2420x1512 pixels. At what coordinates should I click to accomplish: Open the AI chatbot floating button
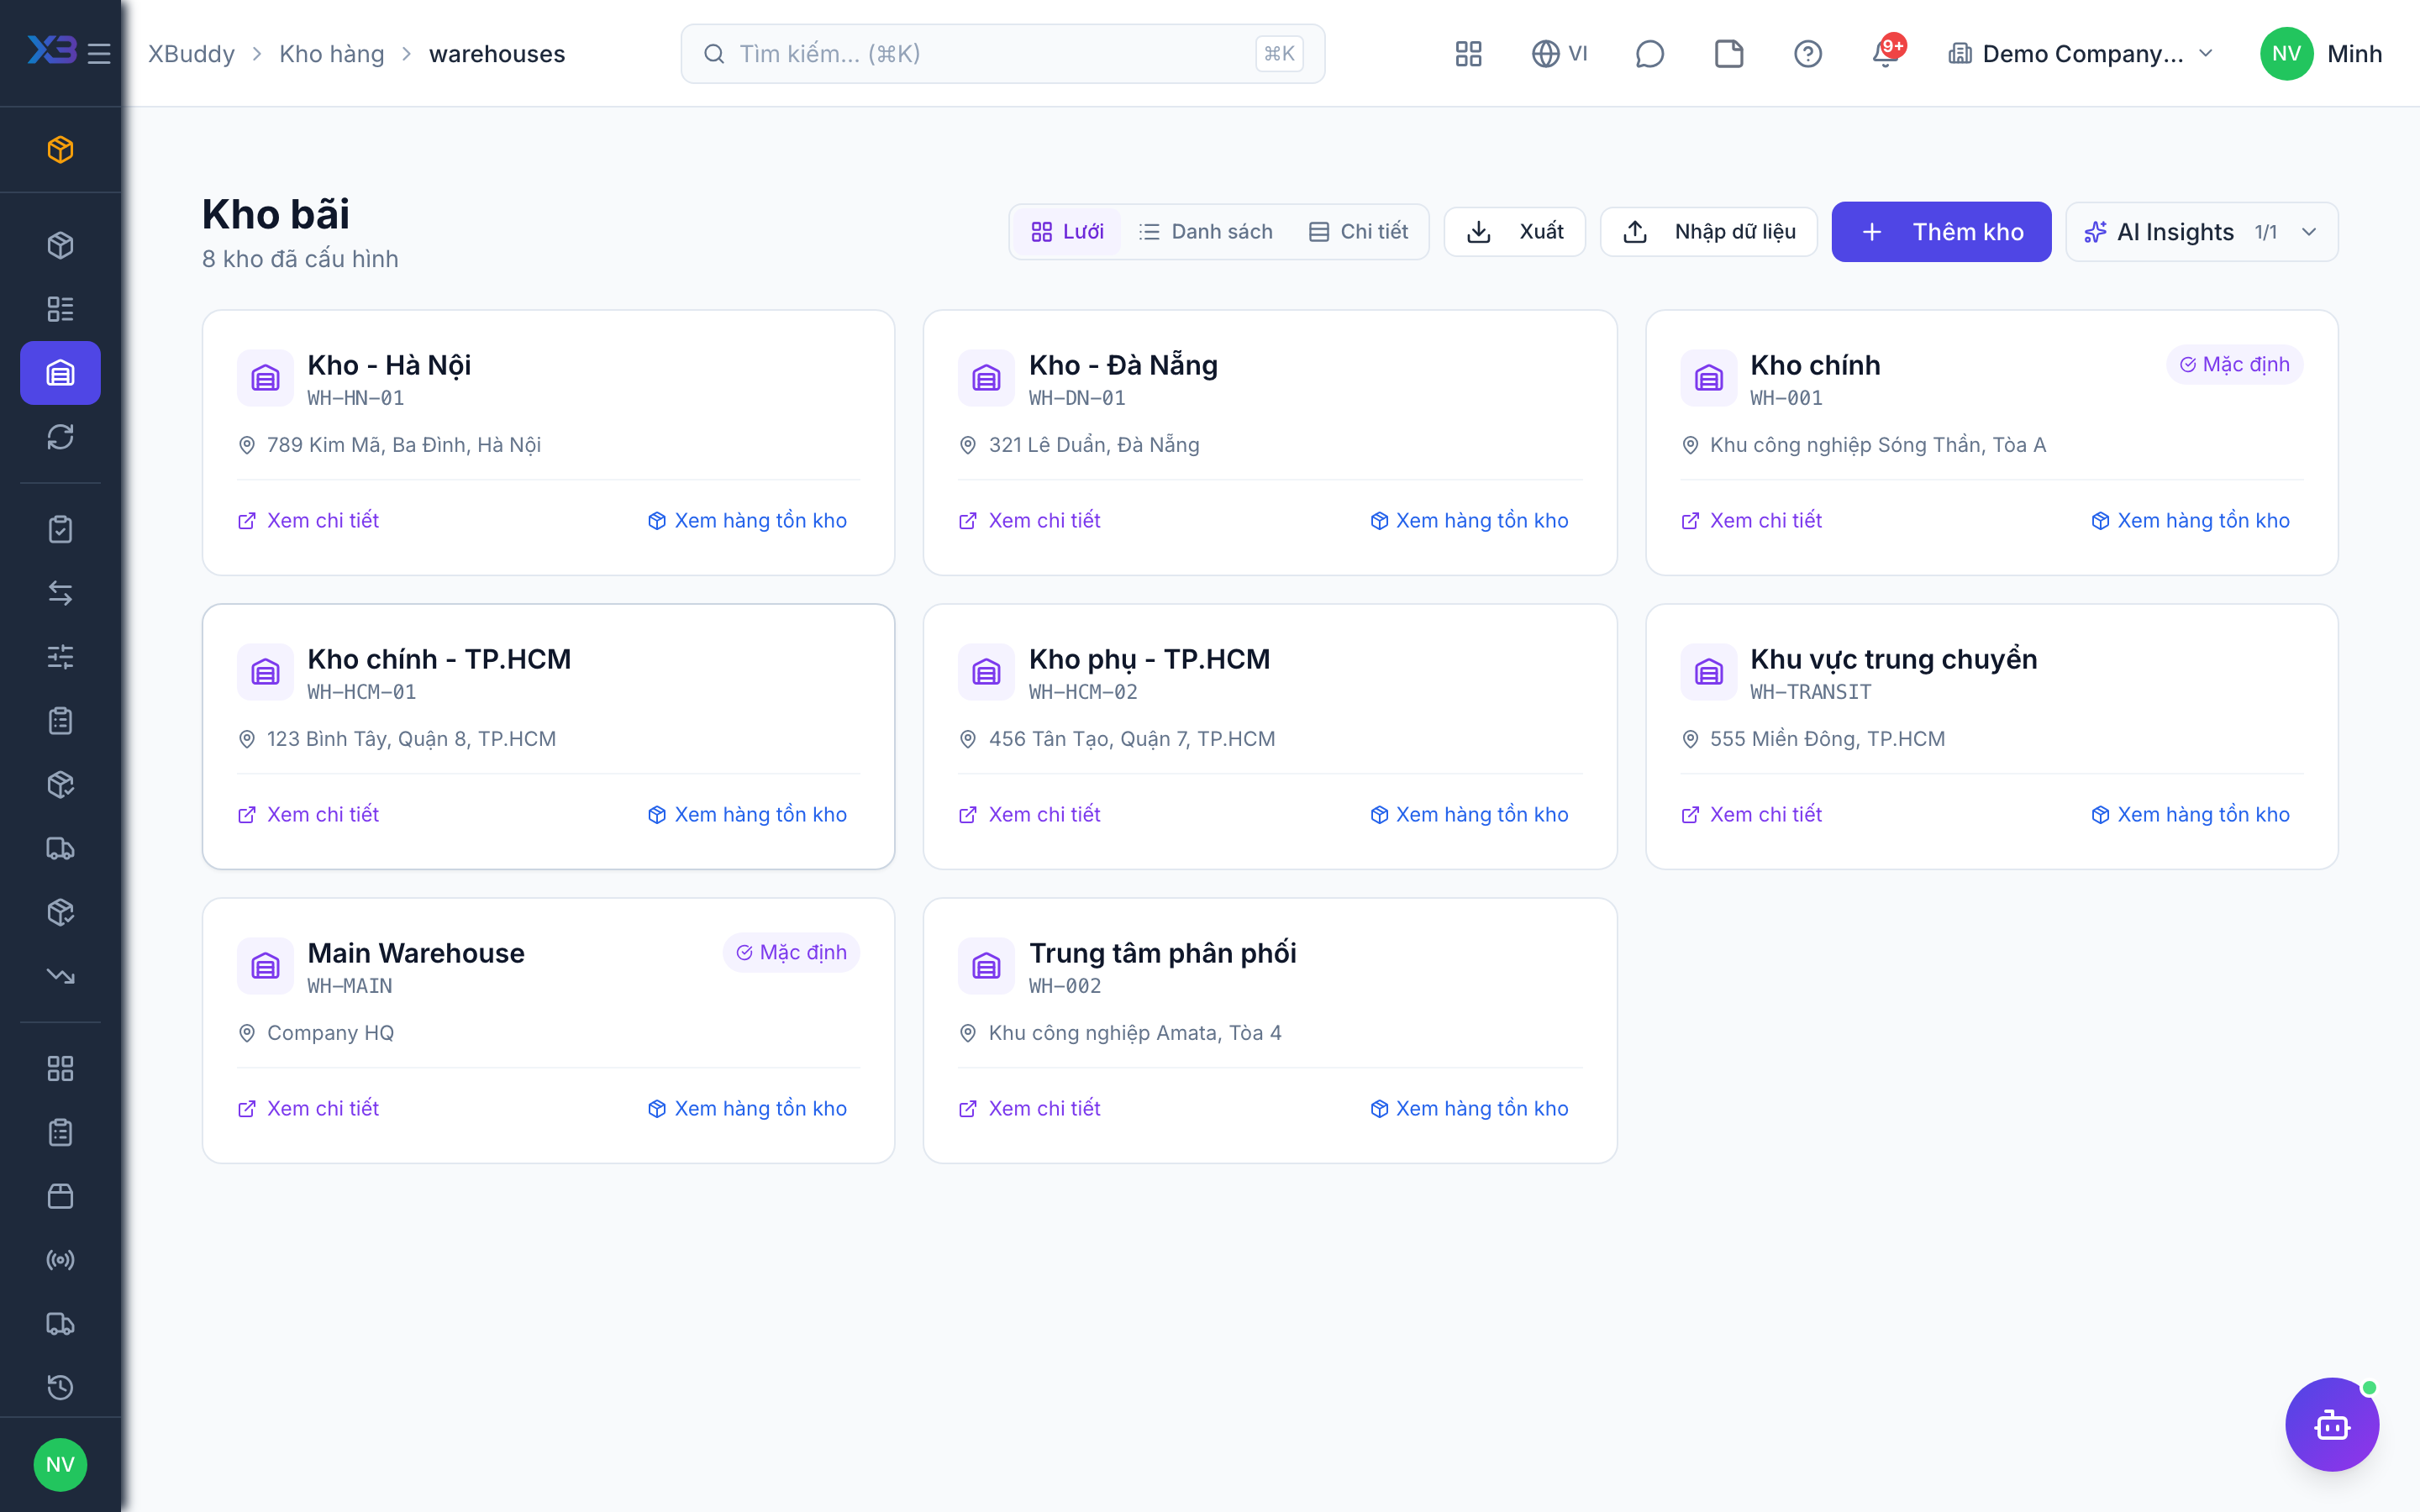tap(2332, 1424)
